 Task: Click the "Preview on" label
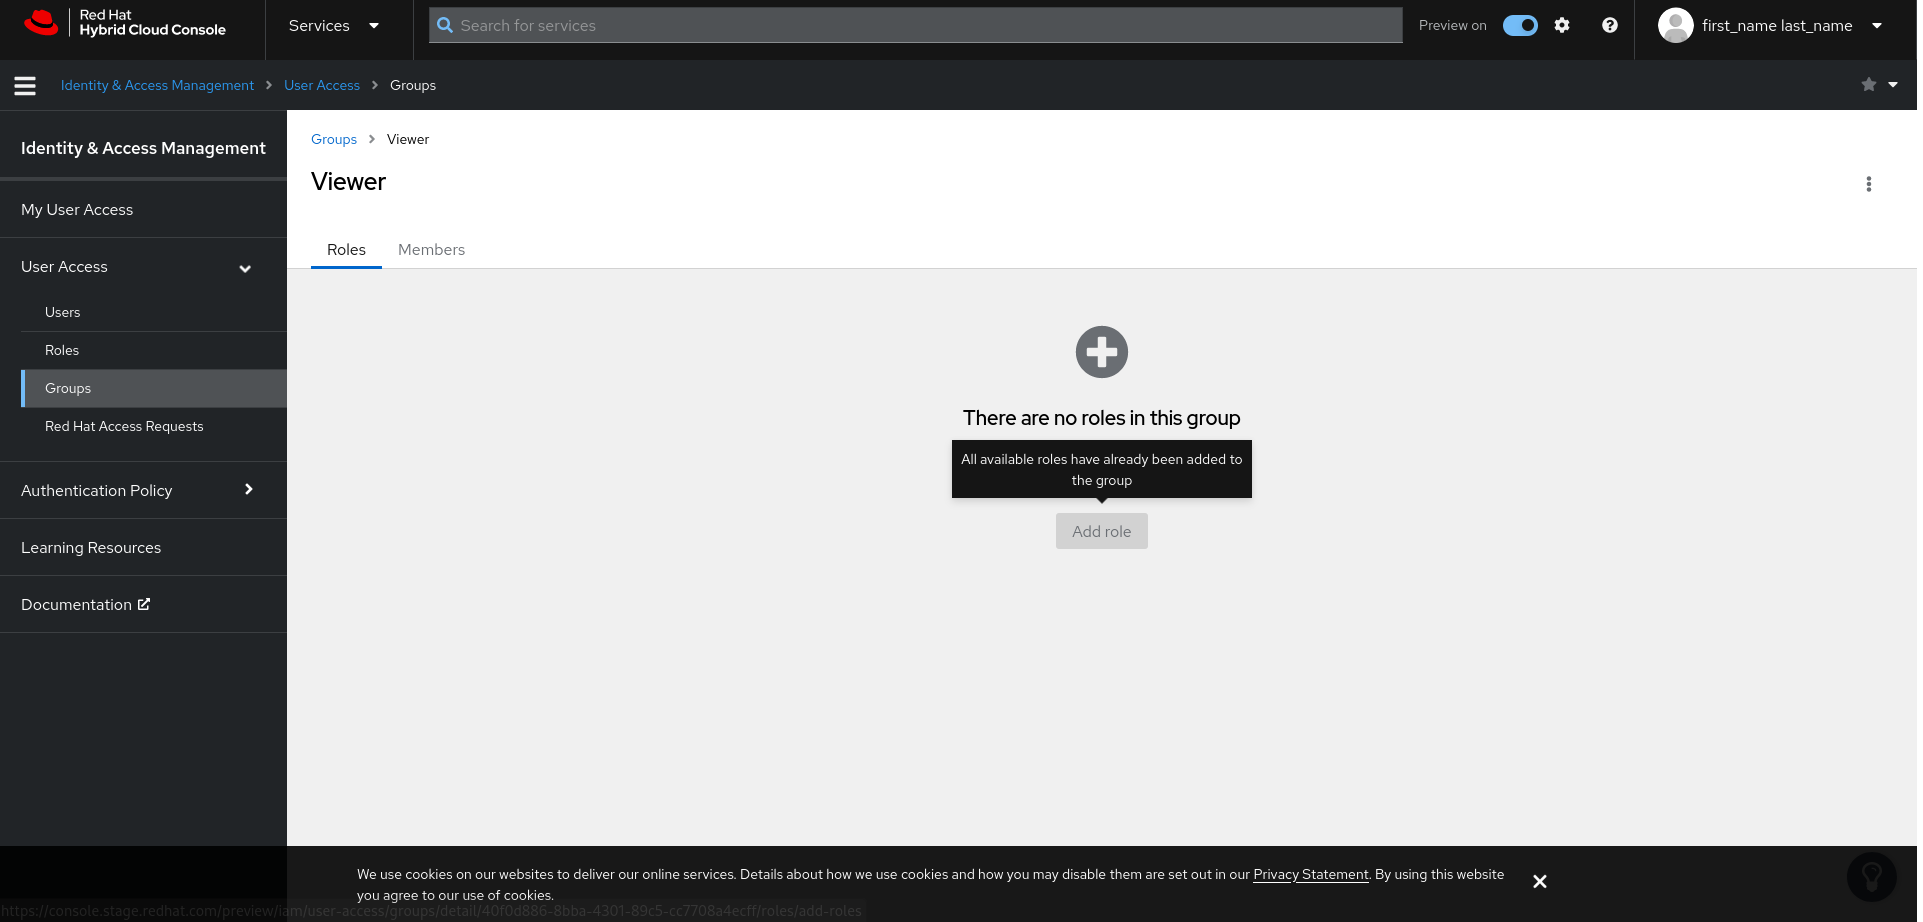1453,25
